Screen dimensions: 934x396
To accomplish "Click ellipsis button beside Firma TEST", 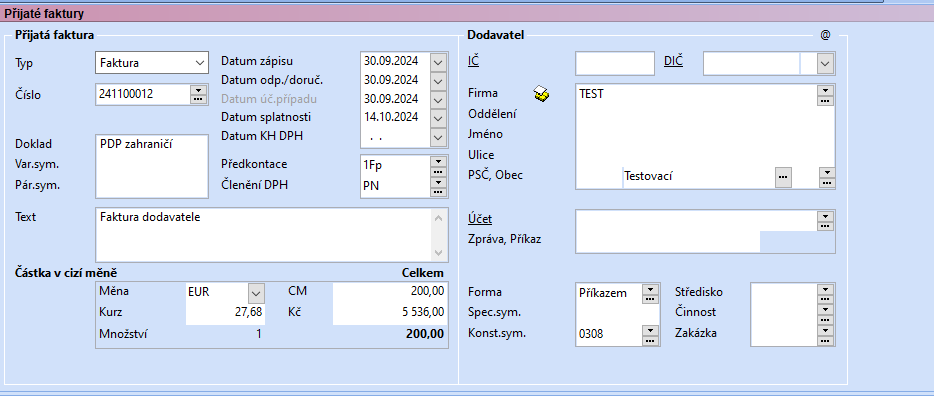I will [x=825, y=101].
